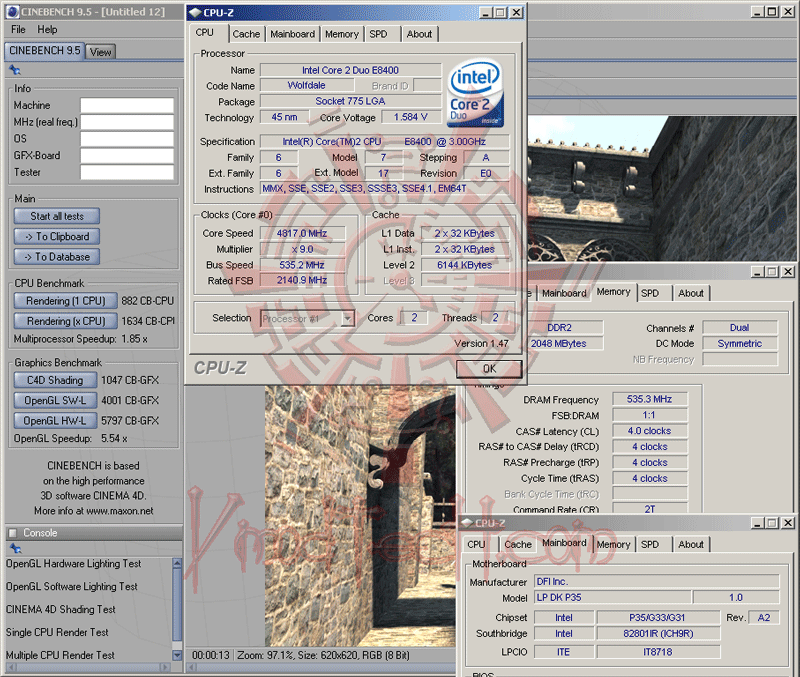The width and height of the screenshot is (800, 677).
Task: Click the console scrollbar up arrow
Action: [x=177, y=563]
